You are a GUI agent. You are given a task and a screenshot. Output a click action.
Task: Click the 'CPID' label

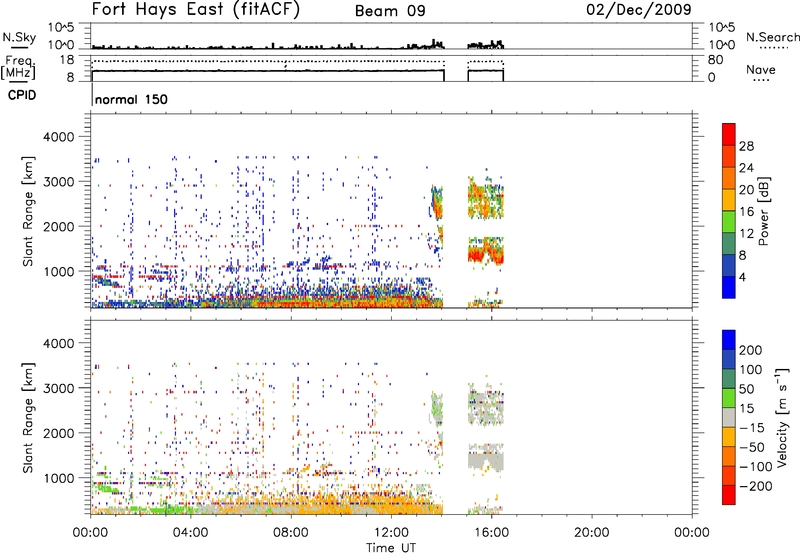click(x=22, y=95)
